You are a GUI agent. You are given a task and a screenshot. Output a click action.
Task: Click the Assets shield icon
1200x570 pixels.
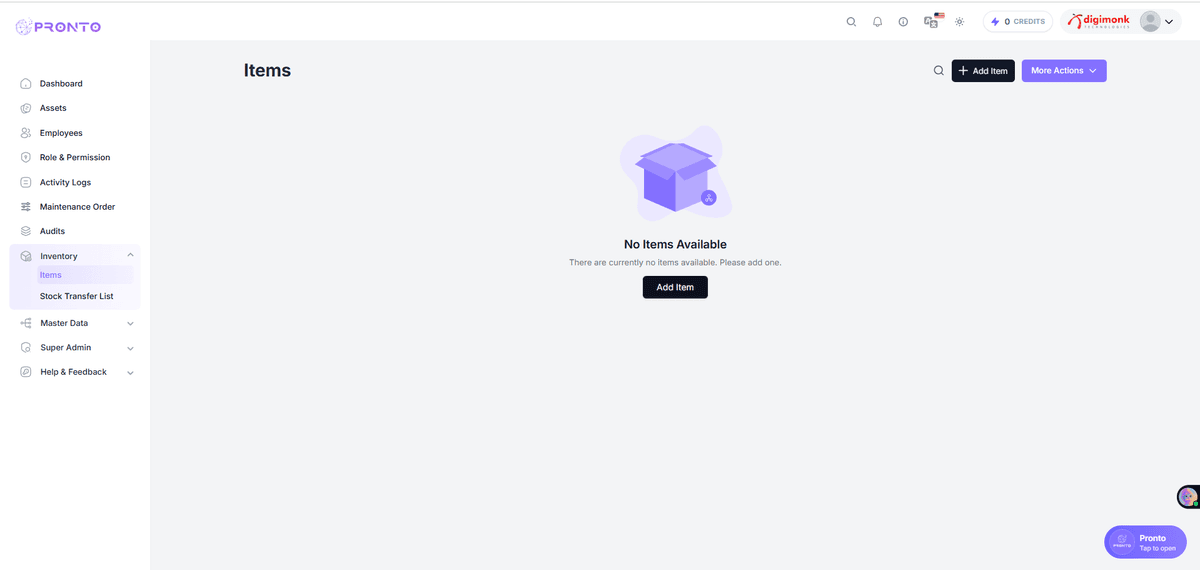[26, 108]
